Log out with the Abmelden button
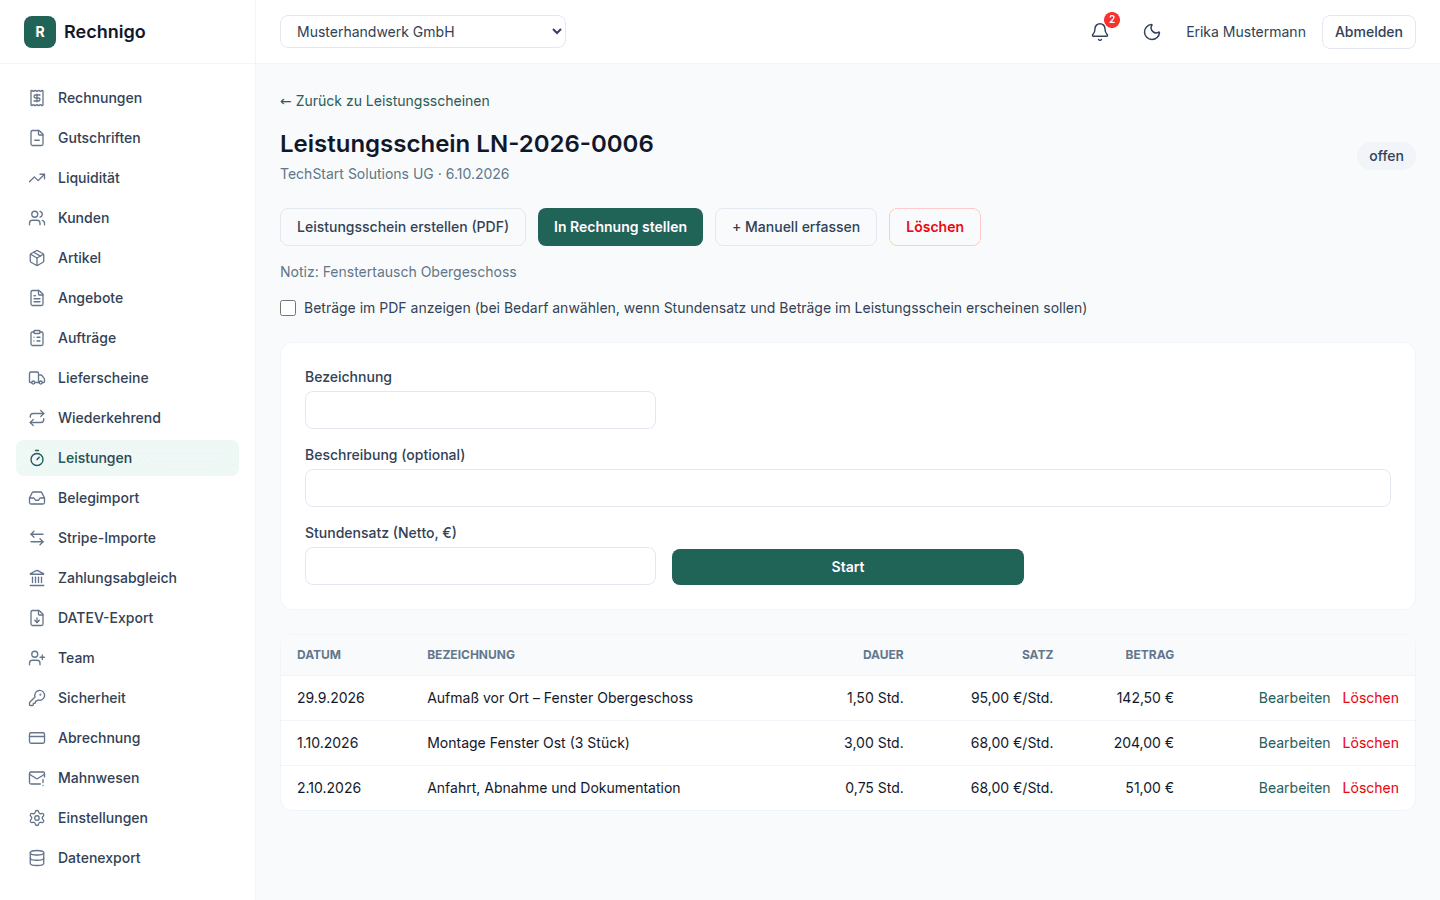Image resolution: width=1440 pixels, height=900 pixels. tap(1369, 32)
